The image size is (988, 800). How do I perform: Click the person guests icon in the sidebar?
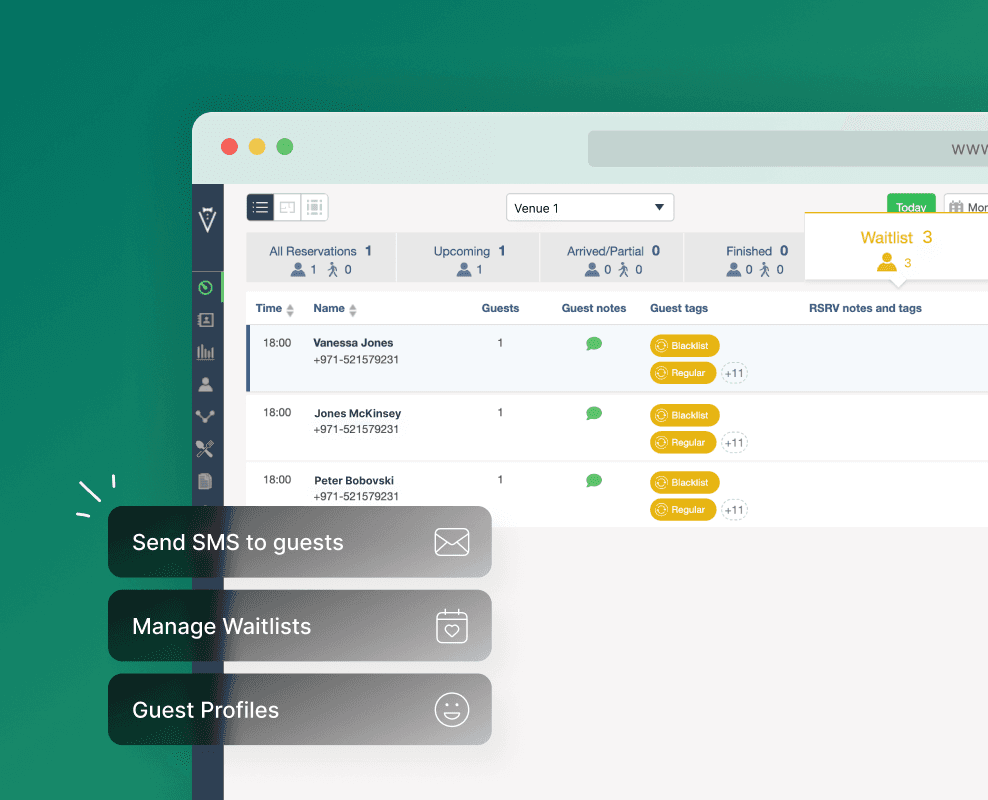pyautogui.click(x=206, y=384)
